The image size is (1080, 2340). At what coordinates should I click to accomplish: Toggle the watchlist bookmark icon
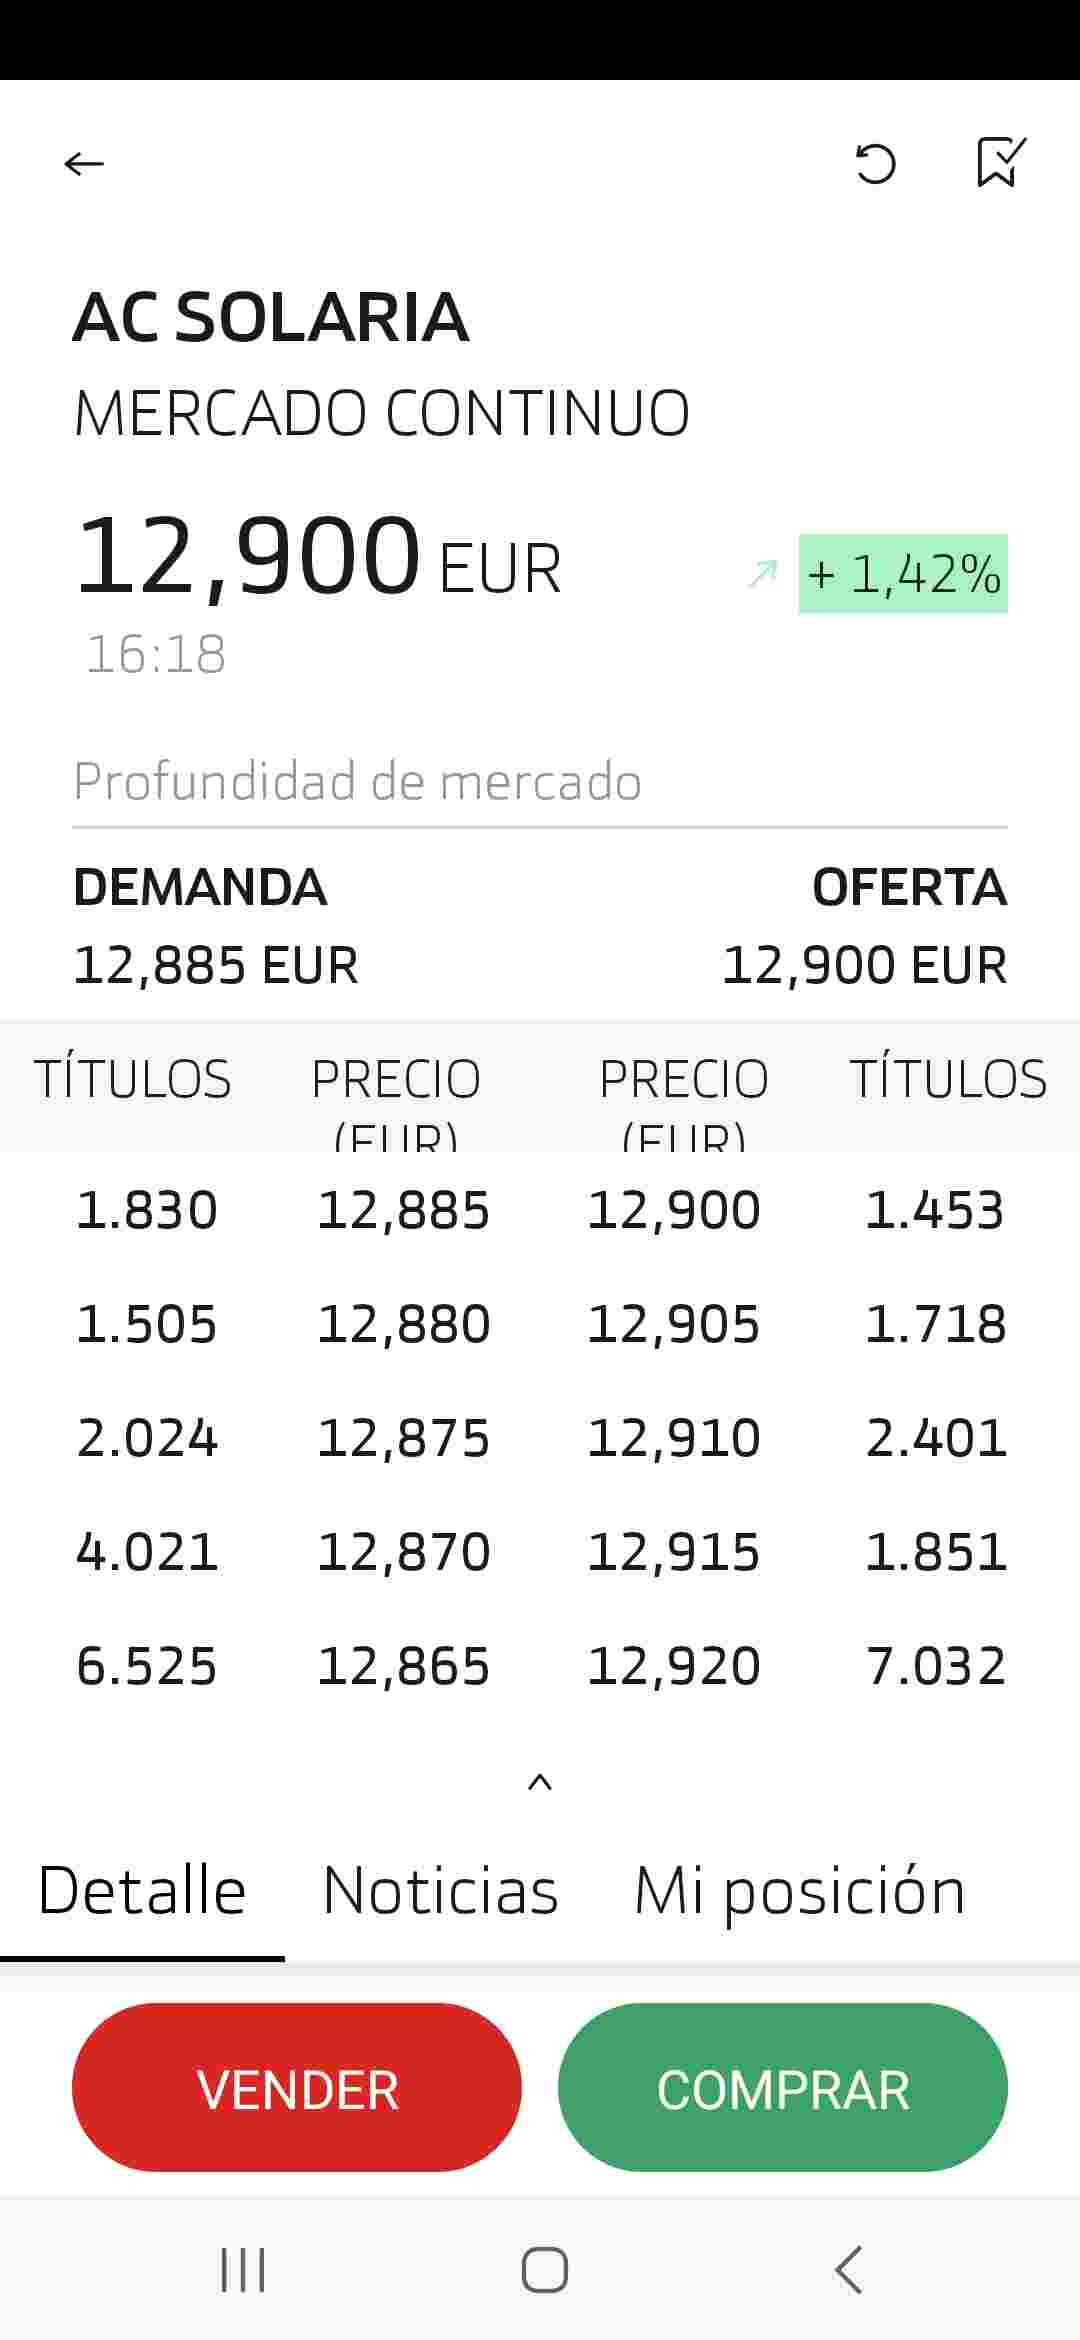[1001, 162]
